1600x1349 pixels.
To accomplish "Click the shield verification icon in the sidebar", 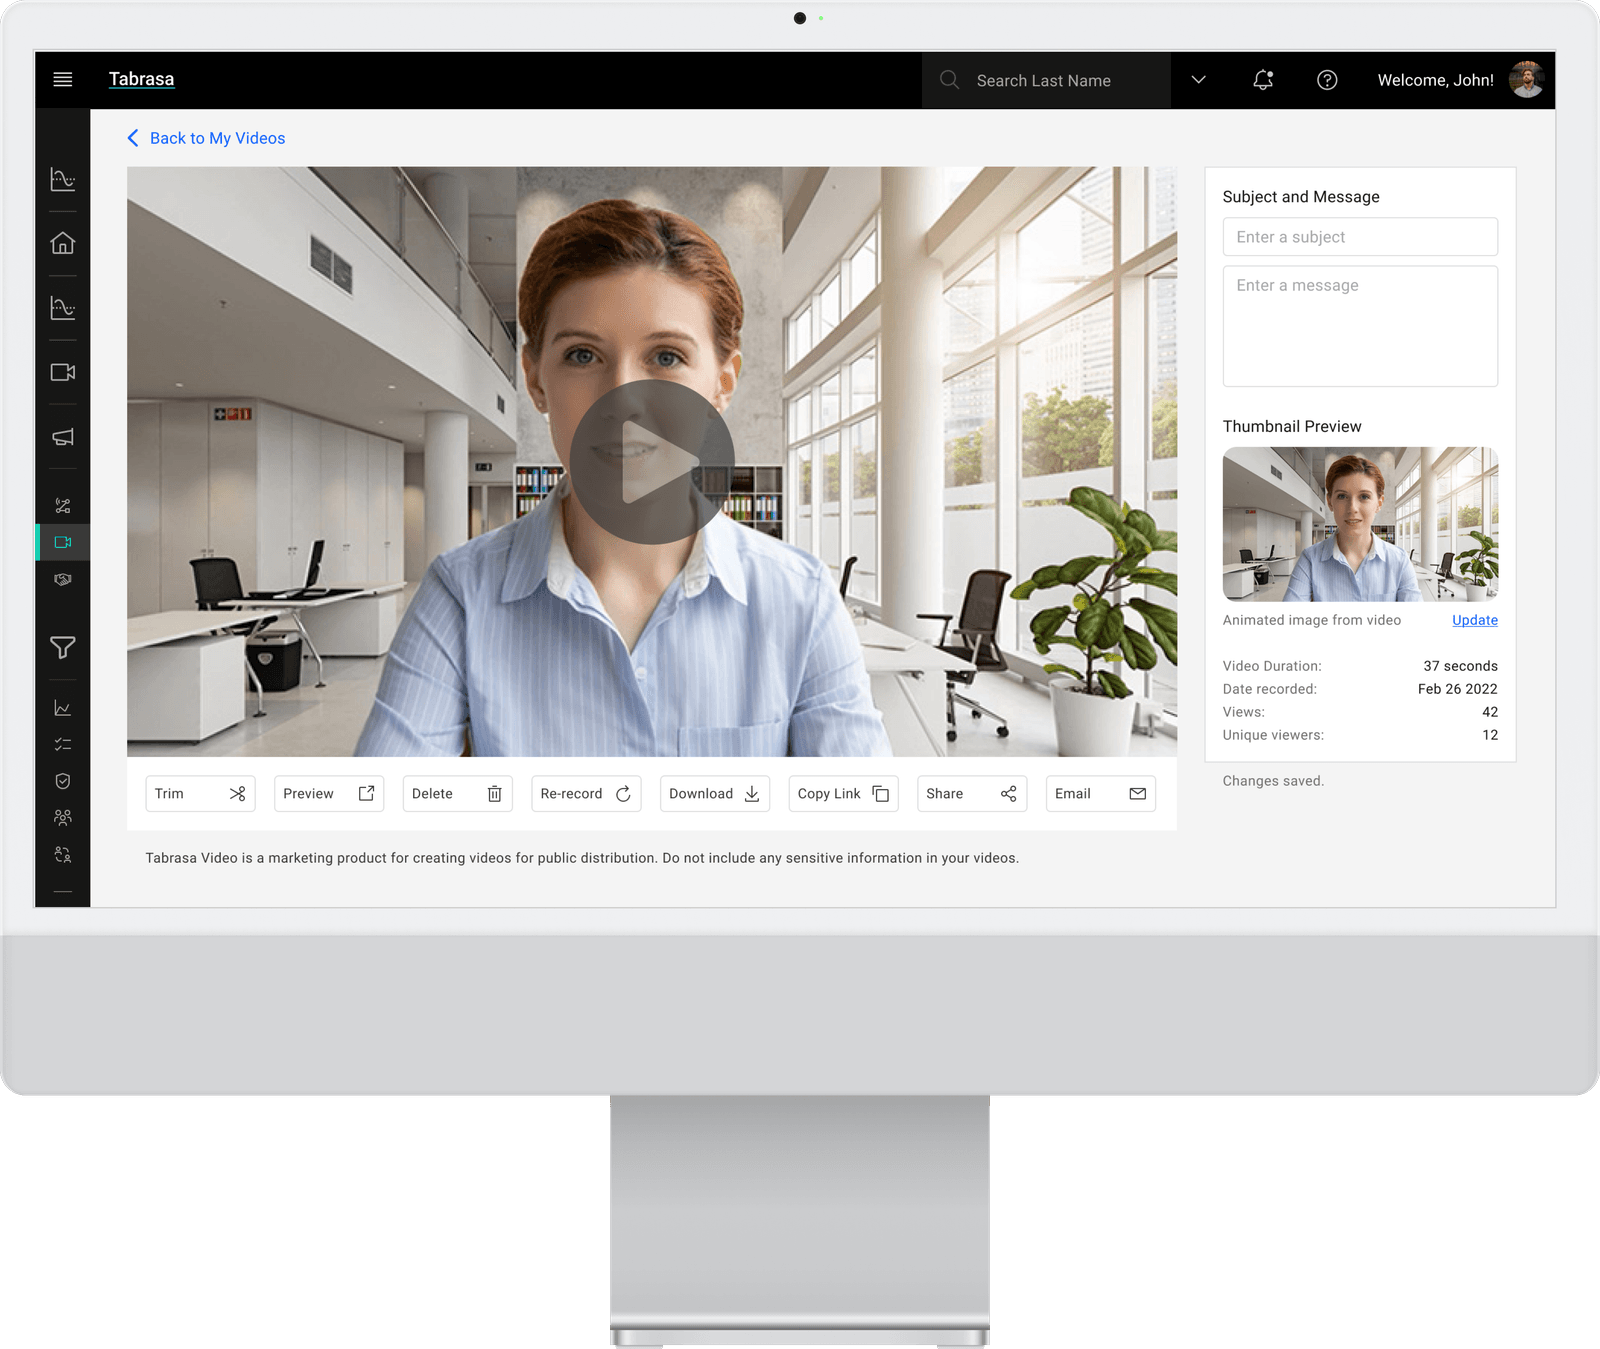I will (63, 781).
